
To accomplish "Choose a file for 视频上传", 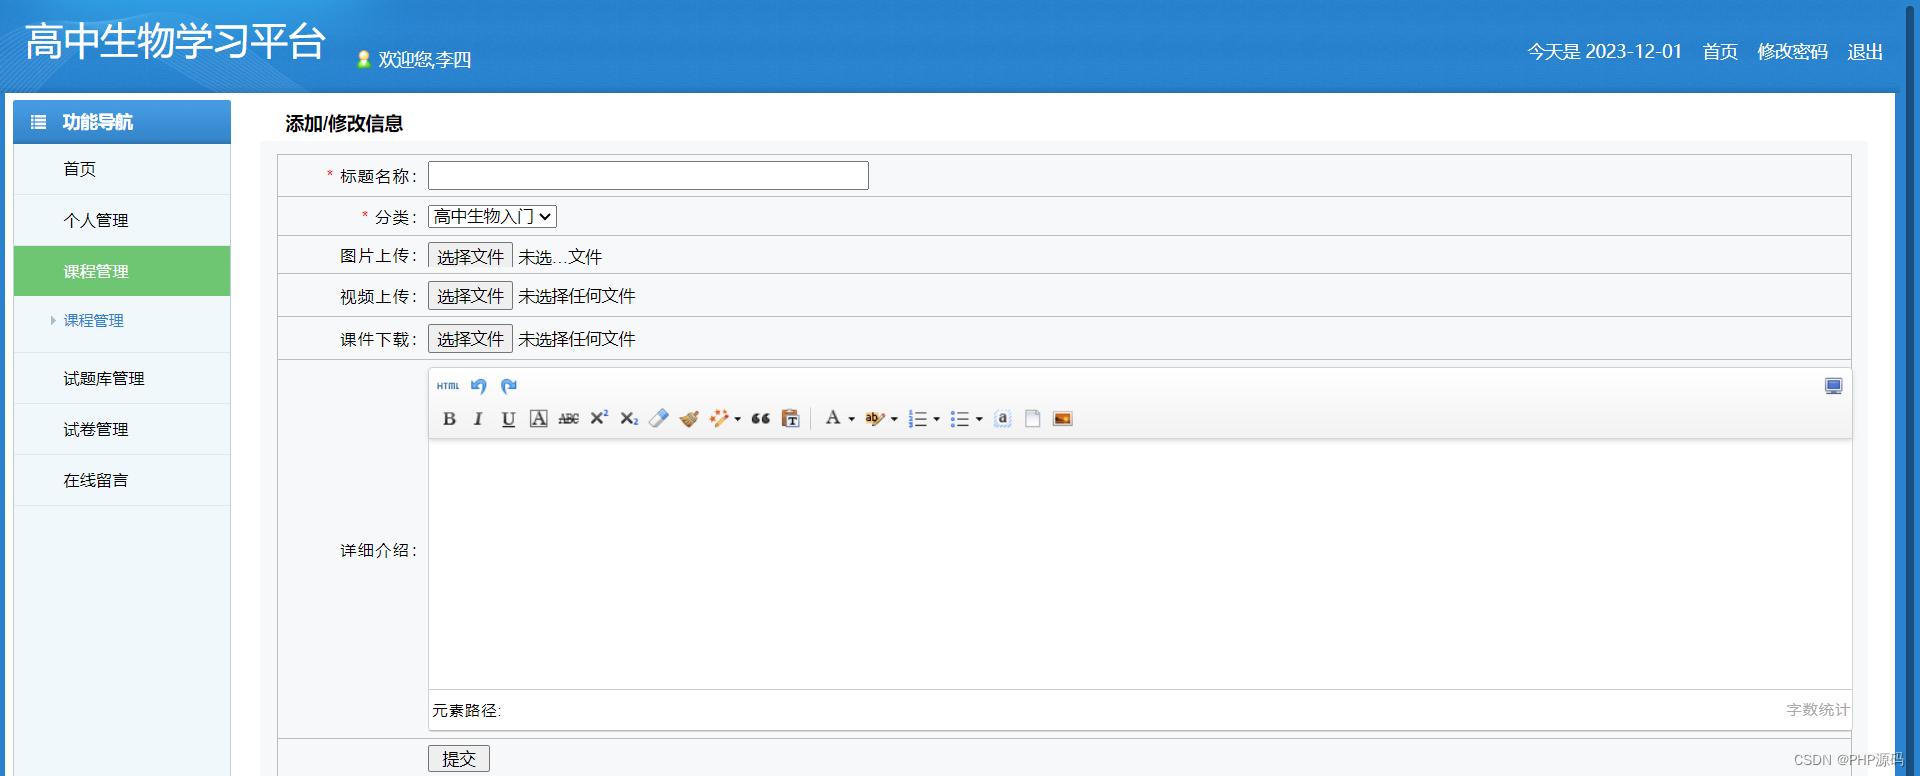I will [x=470, y=296].
